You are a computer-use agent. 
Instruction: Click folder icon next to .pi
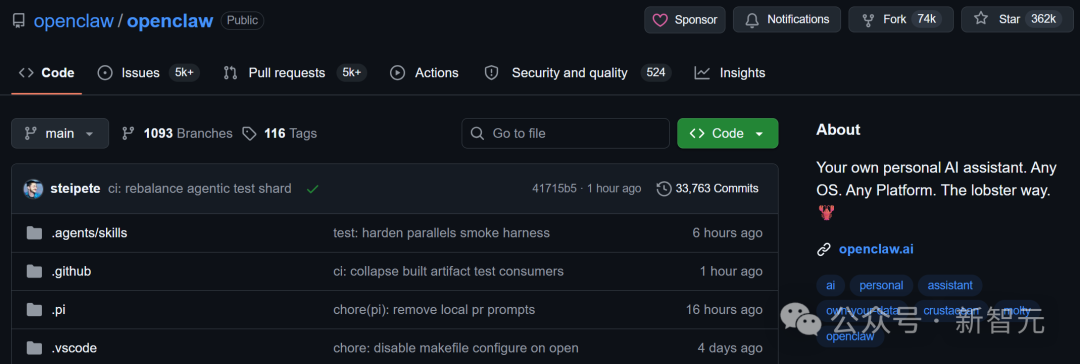coord(34,310)
